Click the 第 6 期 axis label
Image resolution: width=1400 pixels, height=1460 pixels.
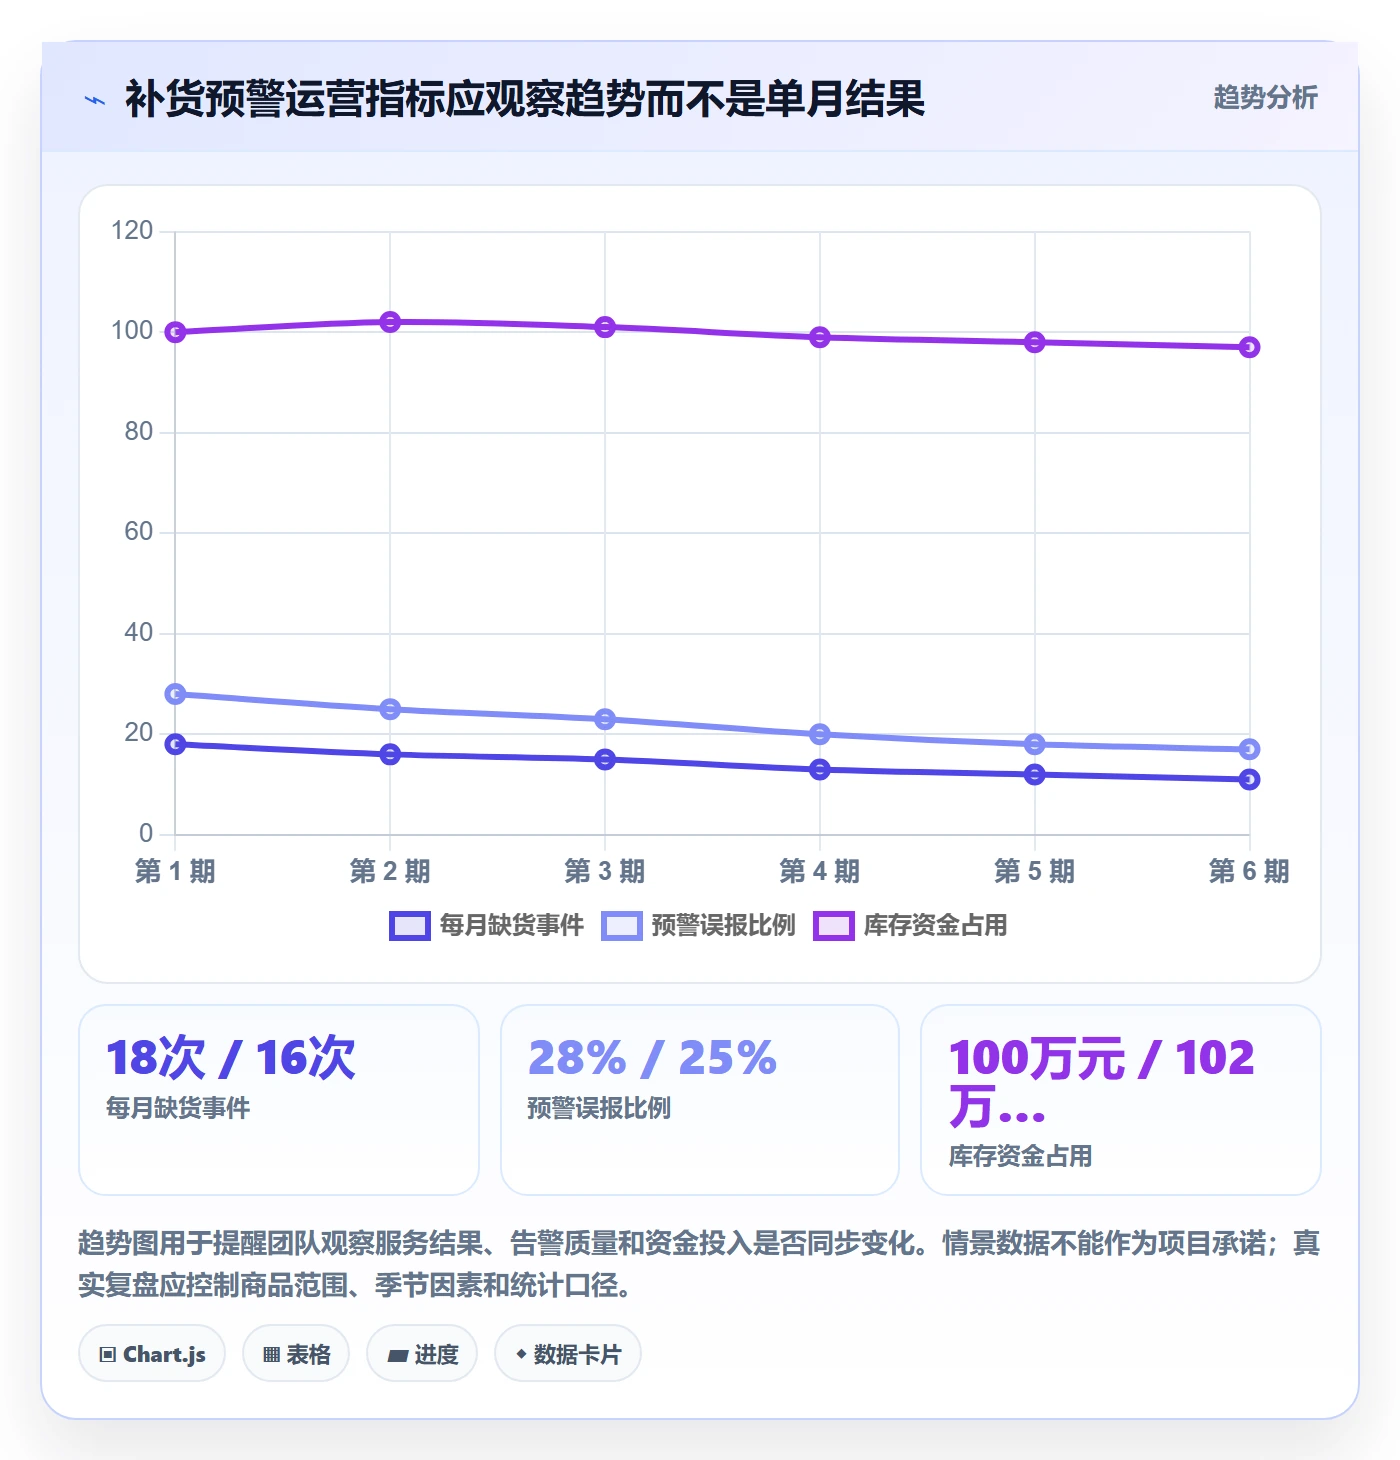1249,871
